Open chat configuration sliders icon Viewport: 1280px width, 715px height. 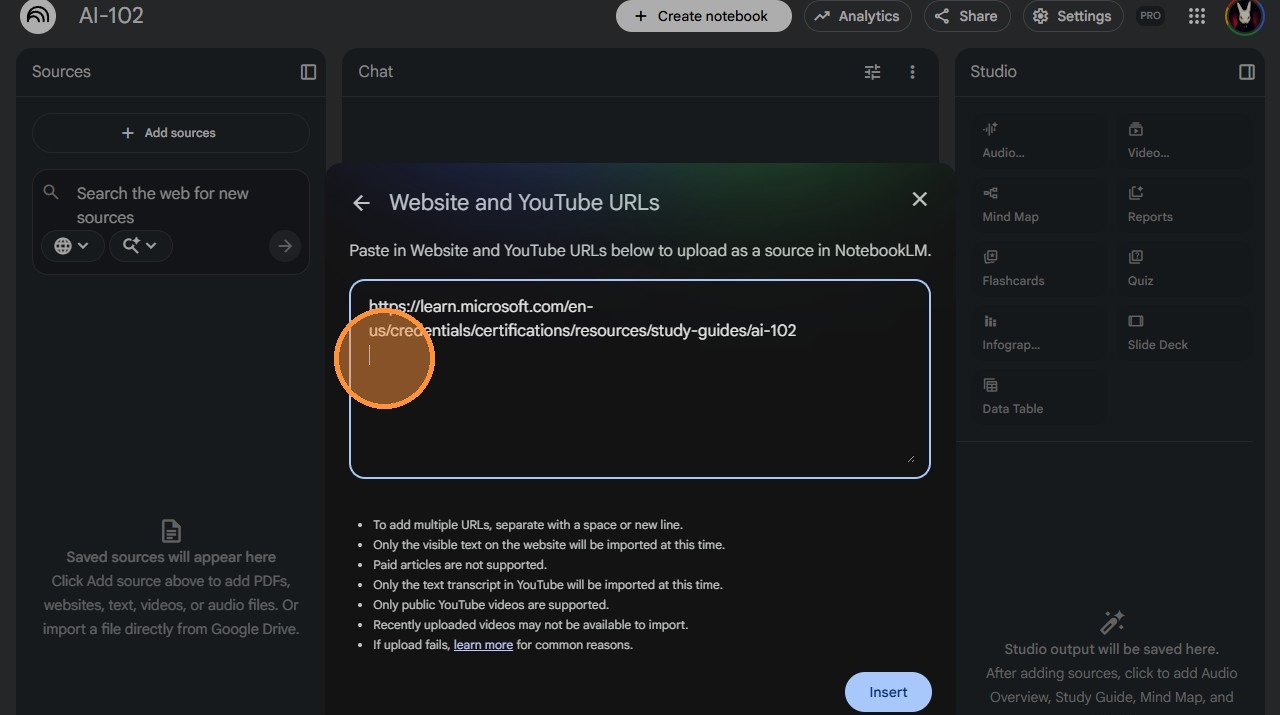click(x=873, y=72)
